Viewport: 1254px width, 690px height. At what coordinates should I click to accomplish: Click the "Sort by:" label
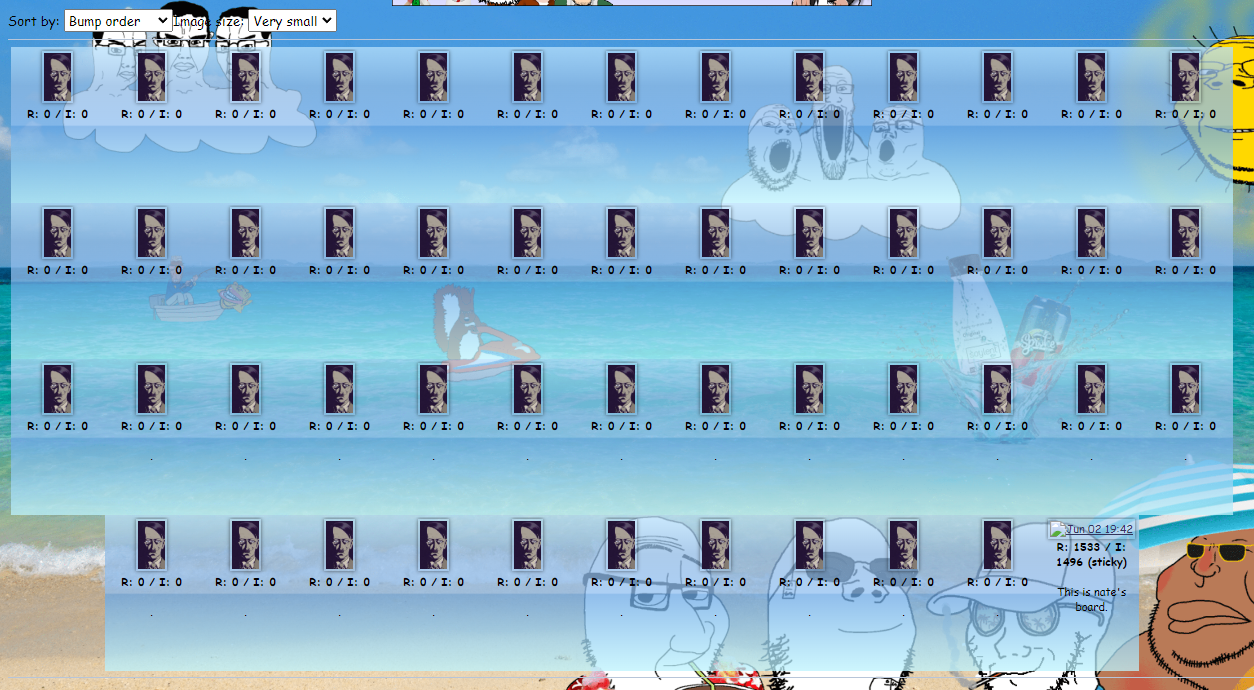coord(34,21)
